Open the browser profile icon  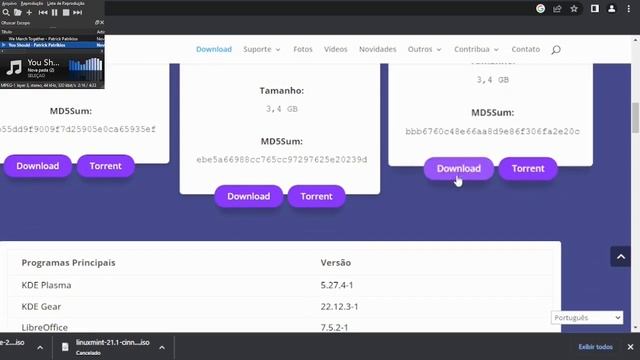[x=611, y=9]
